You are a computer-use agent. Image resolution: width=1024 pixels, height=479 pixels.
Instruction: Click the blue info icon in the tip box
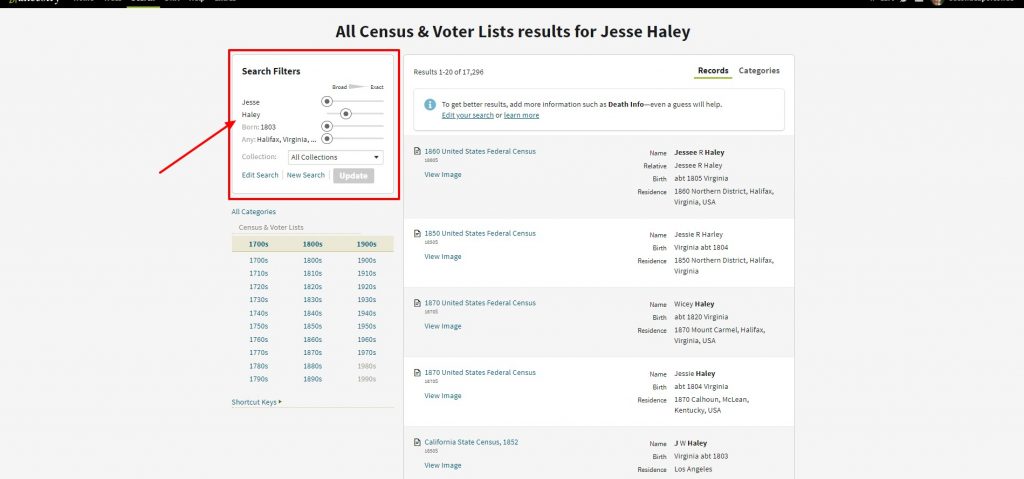coord(429,104)
